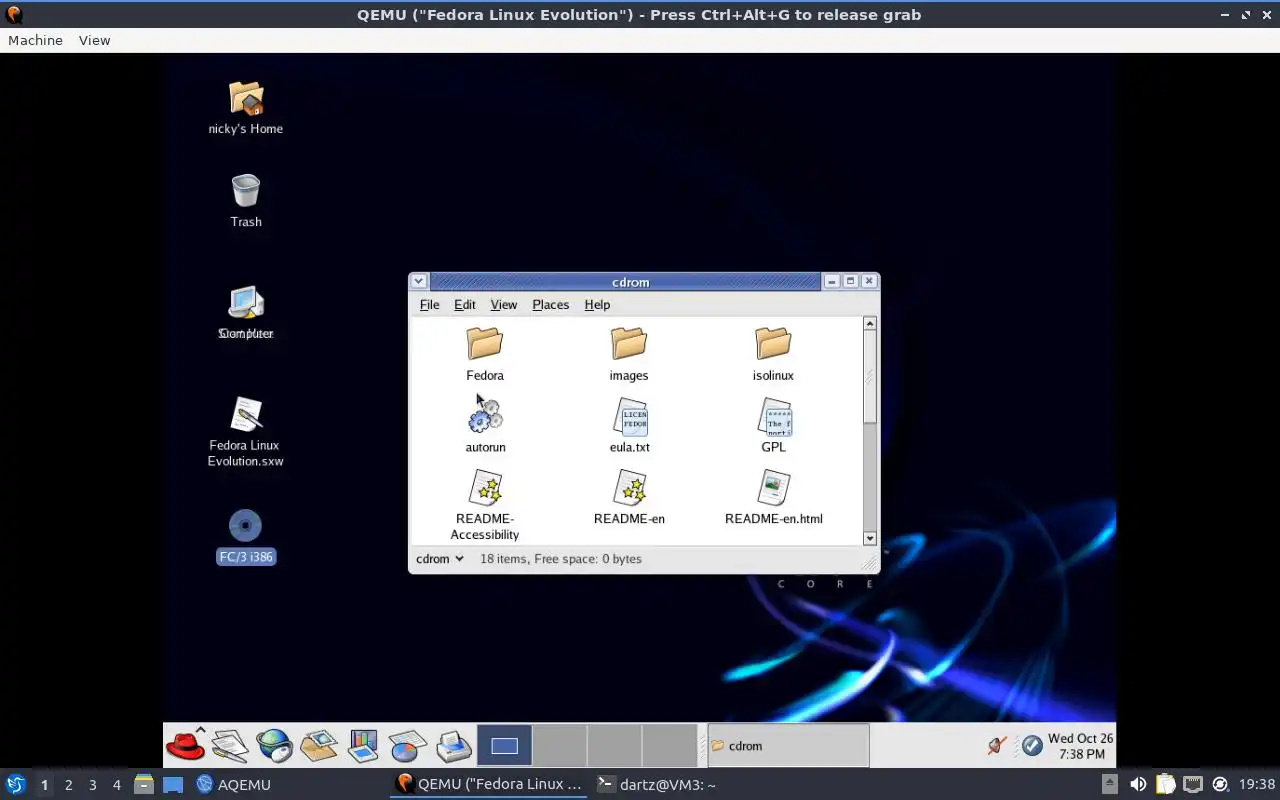Expand the cdrom location dropdown
Screen dimensions: 1280x800
[x=440, y=559]
